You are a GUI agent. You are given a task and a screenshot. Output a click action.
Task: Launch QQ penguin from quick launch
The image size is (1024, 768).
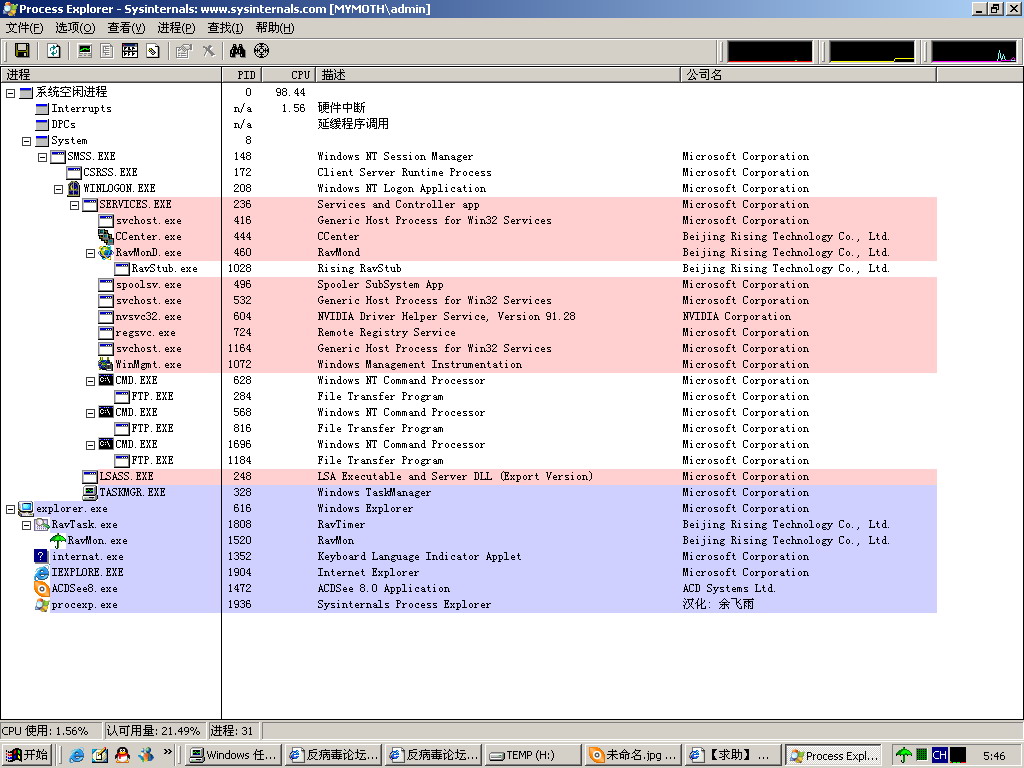pos(122,755)
